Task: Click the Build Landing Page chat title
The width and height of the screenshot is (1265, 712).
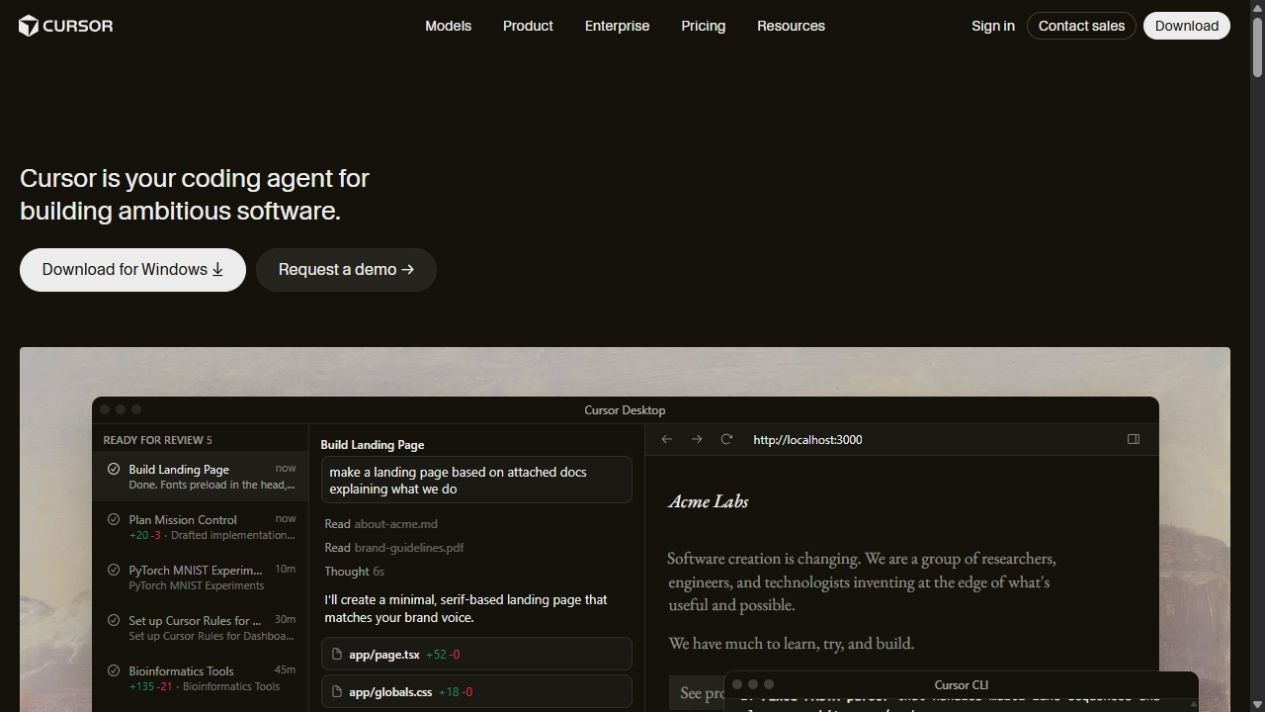Action: [x=372, y=445]
